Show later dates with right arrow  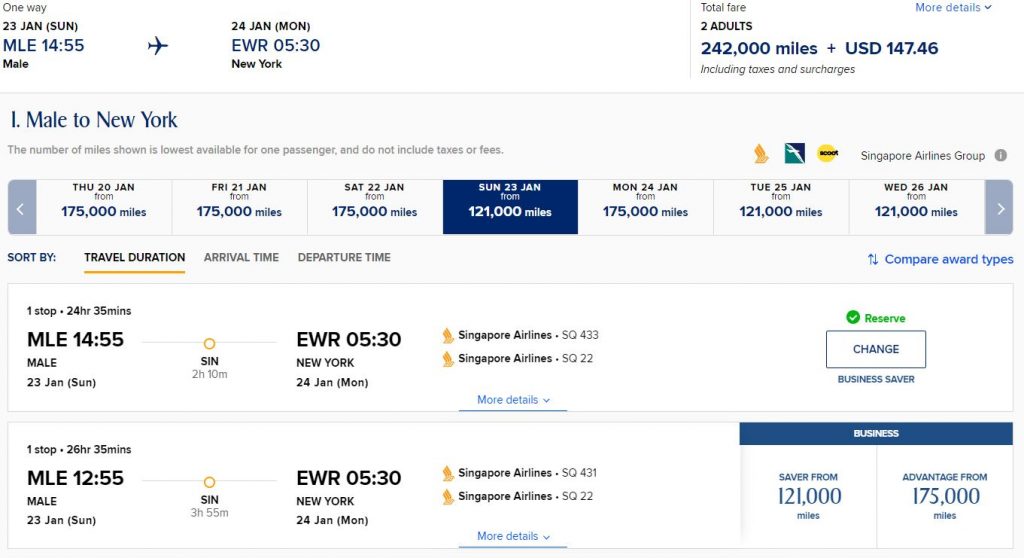tap(999, 208)
